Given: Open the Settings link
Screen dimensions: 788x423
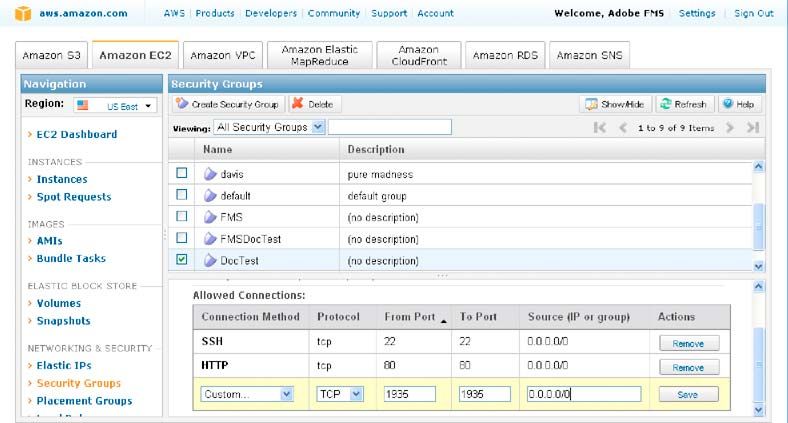Looking at the screenshot, I should tap(697, 13).
